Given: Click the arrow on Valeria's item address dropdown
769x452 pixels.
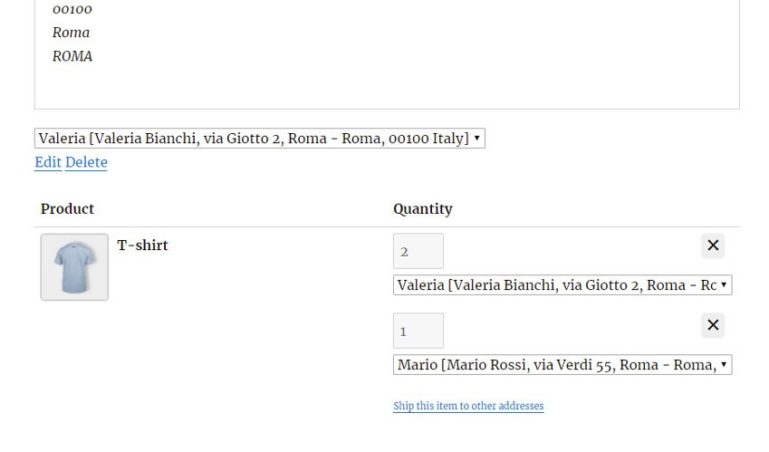Looking at the screenshot, I should (724, 284).
